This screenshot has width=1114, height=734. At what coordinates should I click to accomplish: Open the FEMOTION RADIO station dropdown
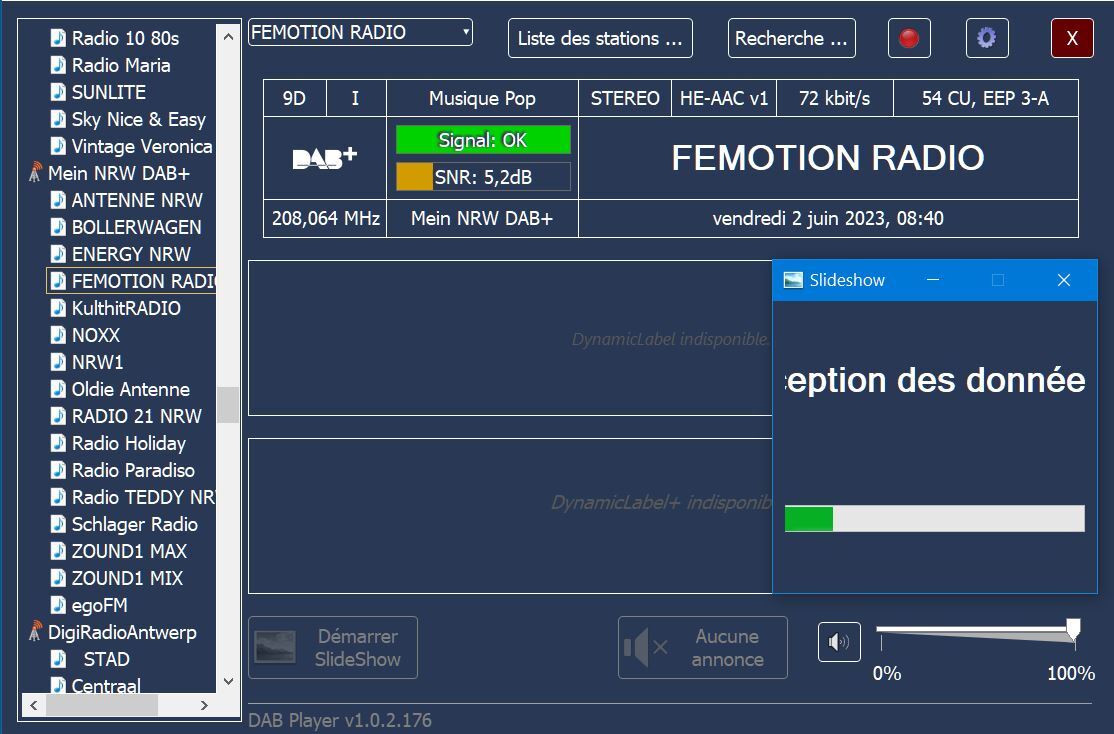(x=360, y=32)
